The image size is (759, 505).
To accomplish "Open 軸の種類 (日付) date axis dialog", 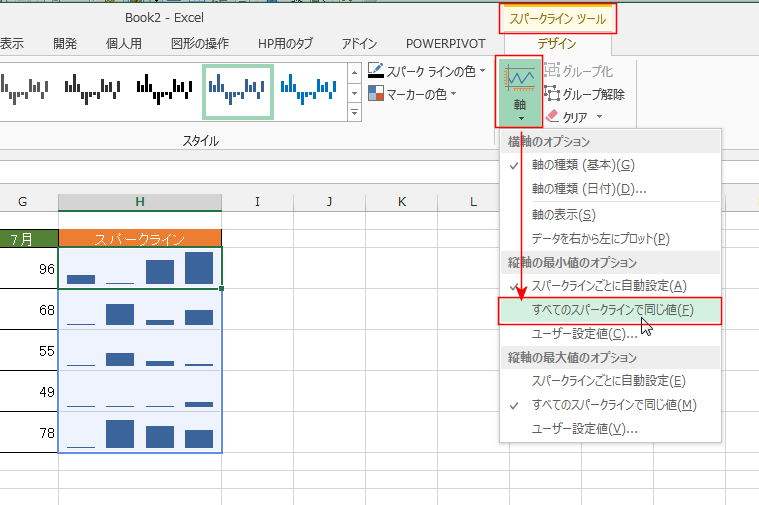I will [x=588, y=188].
